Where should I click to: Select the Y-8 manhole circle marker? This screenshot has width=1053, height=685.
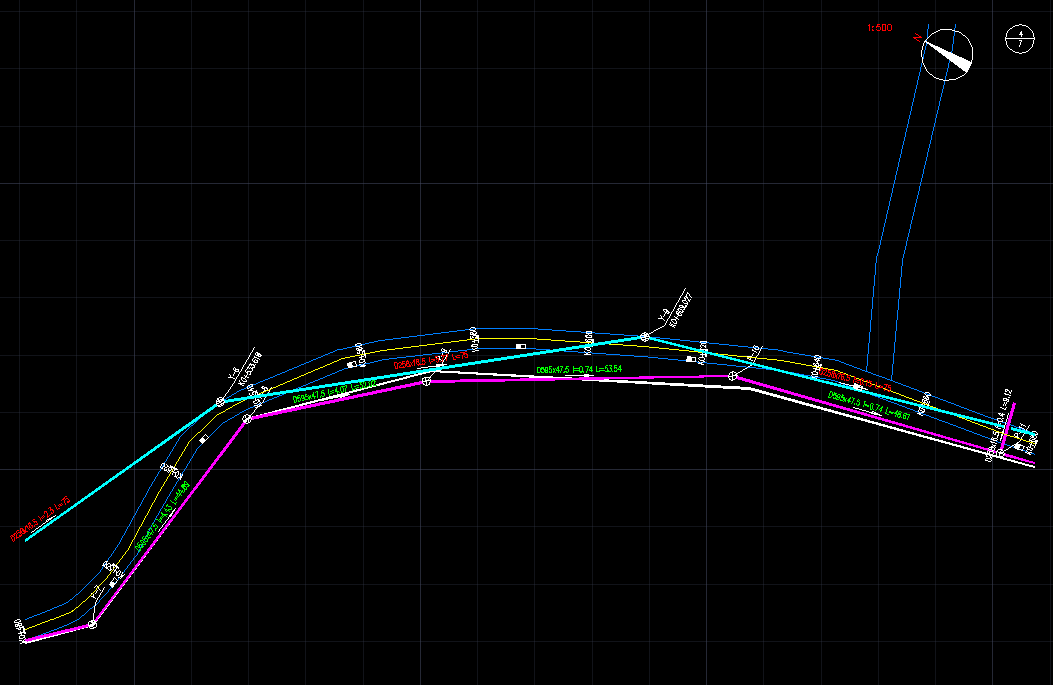coord(219,402)
